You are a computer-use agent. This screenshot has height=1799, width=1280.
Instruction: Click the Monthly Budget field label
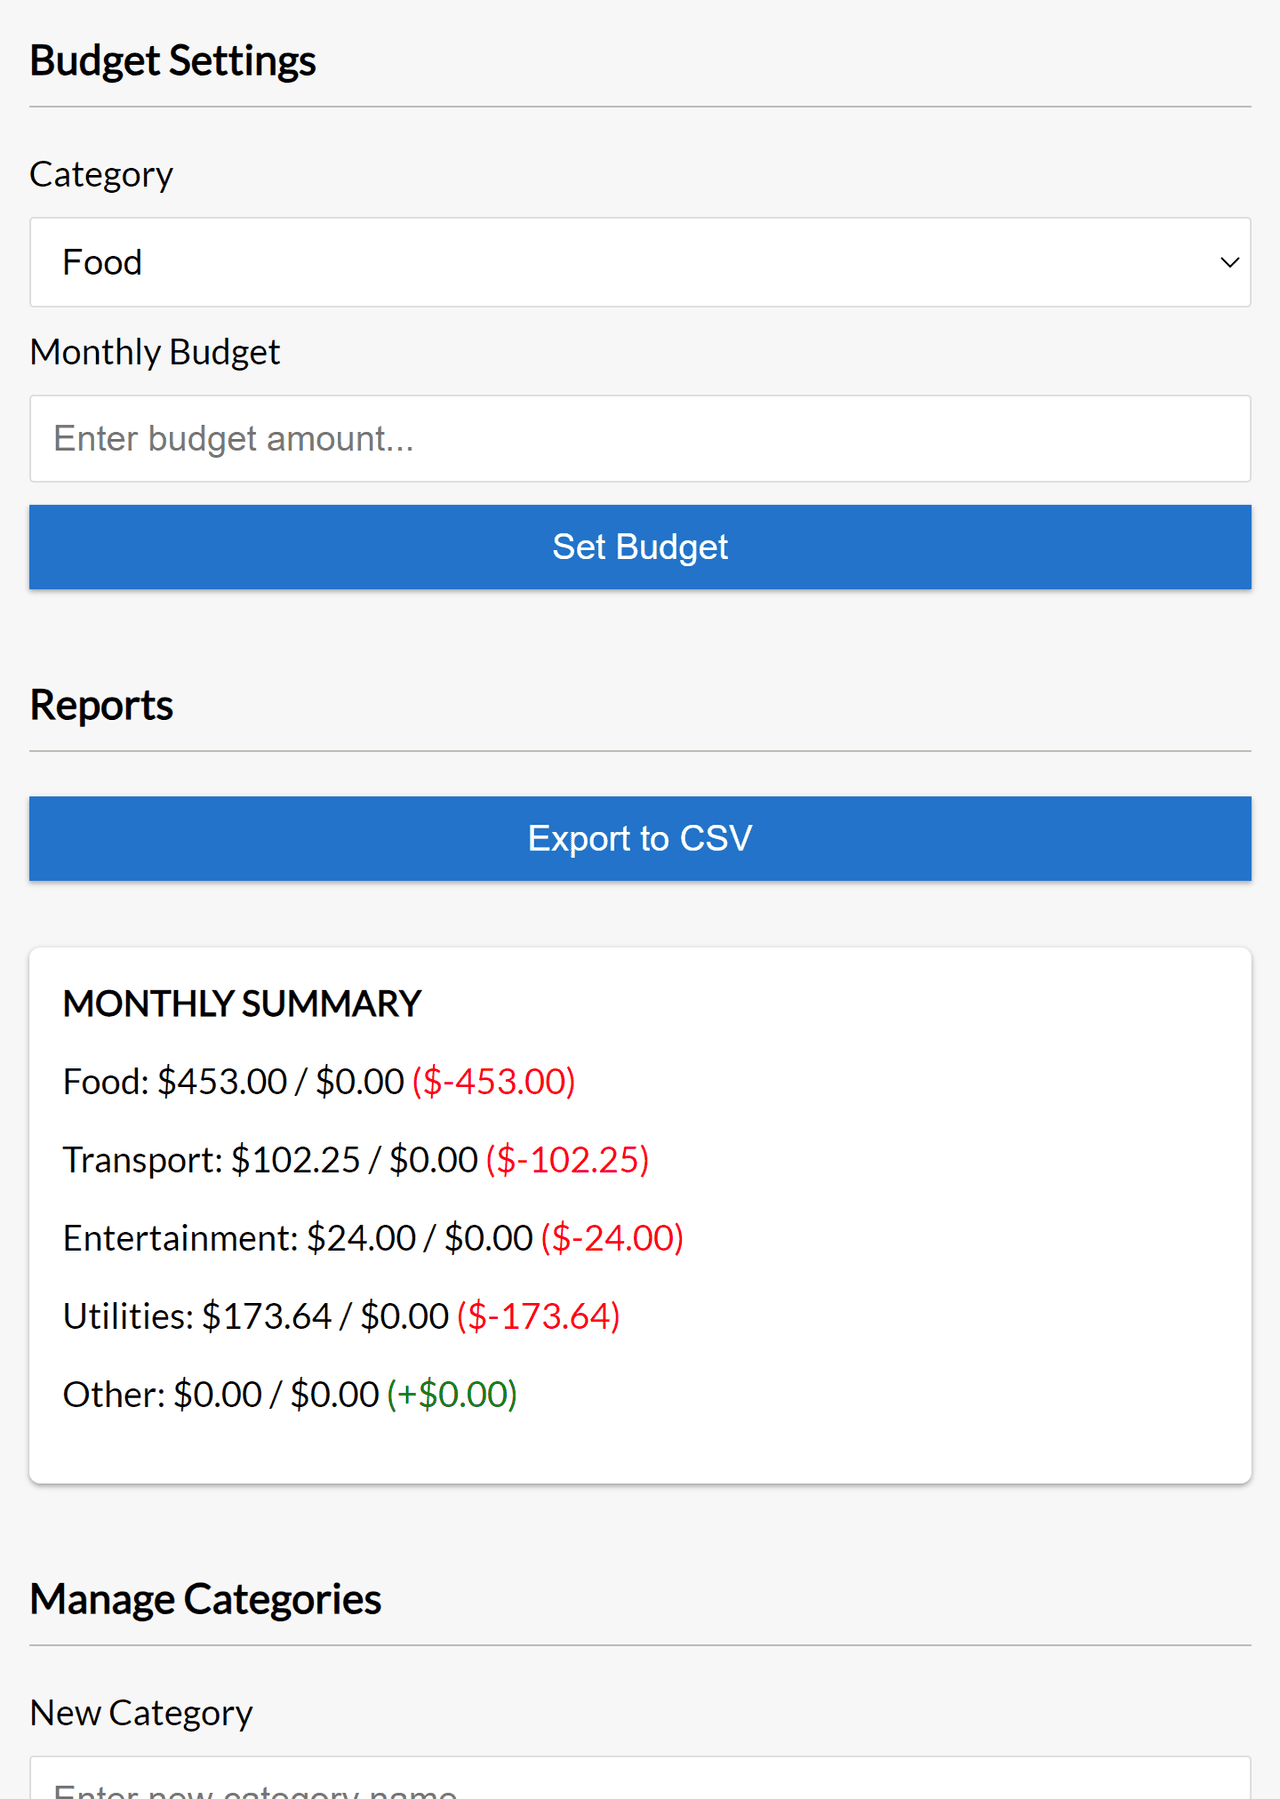(155, 352)
